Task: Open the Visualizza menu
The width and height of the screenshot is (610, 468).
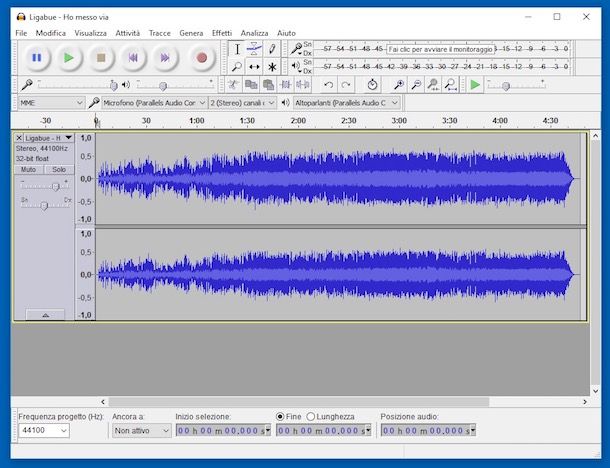Action: [90, 33]
